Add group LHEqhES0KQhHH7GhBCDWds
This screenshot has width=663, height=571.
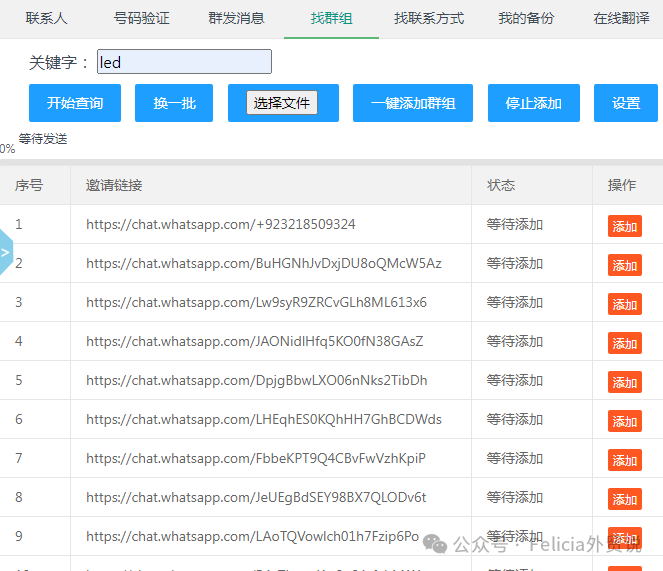[x=625, y=421]
